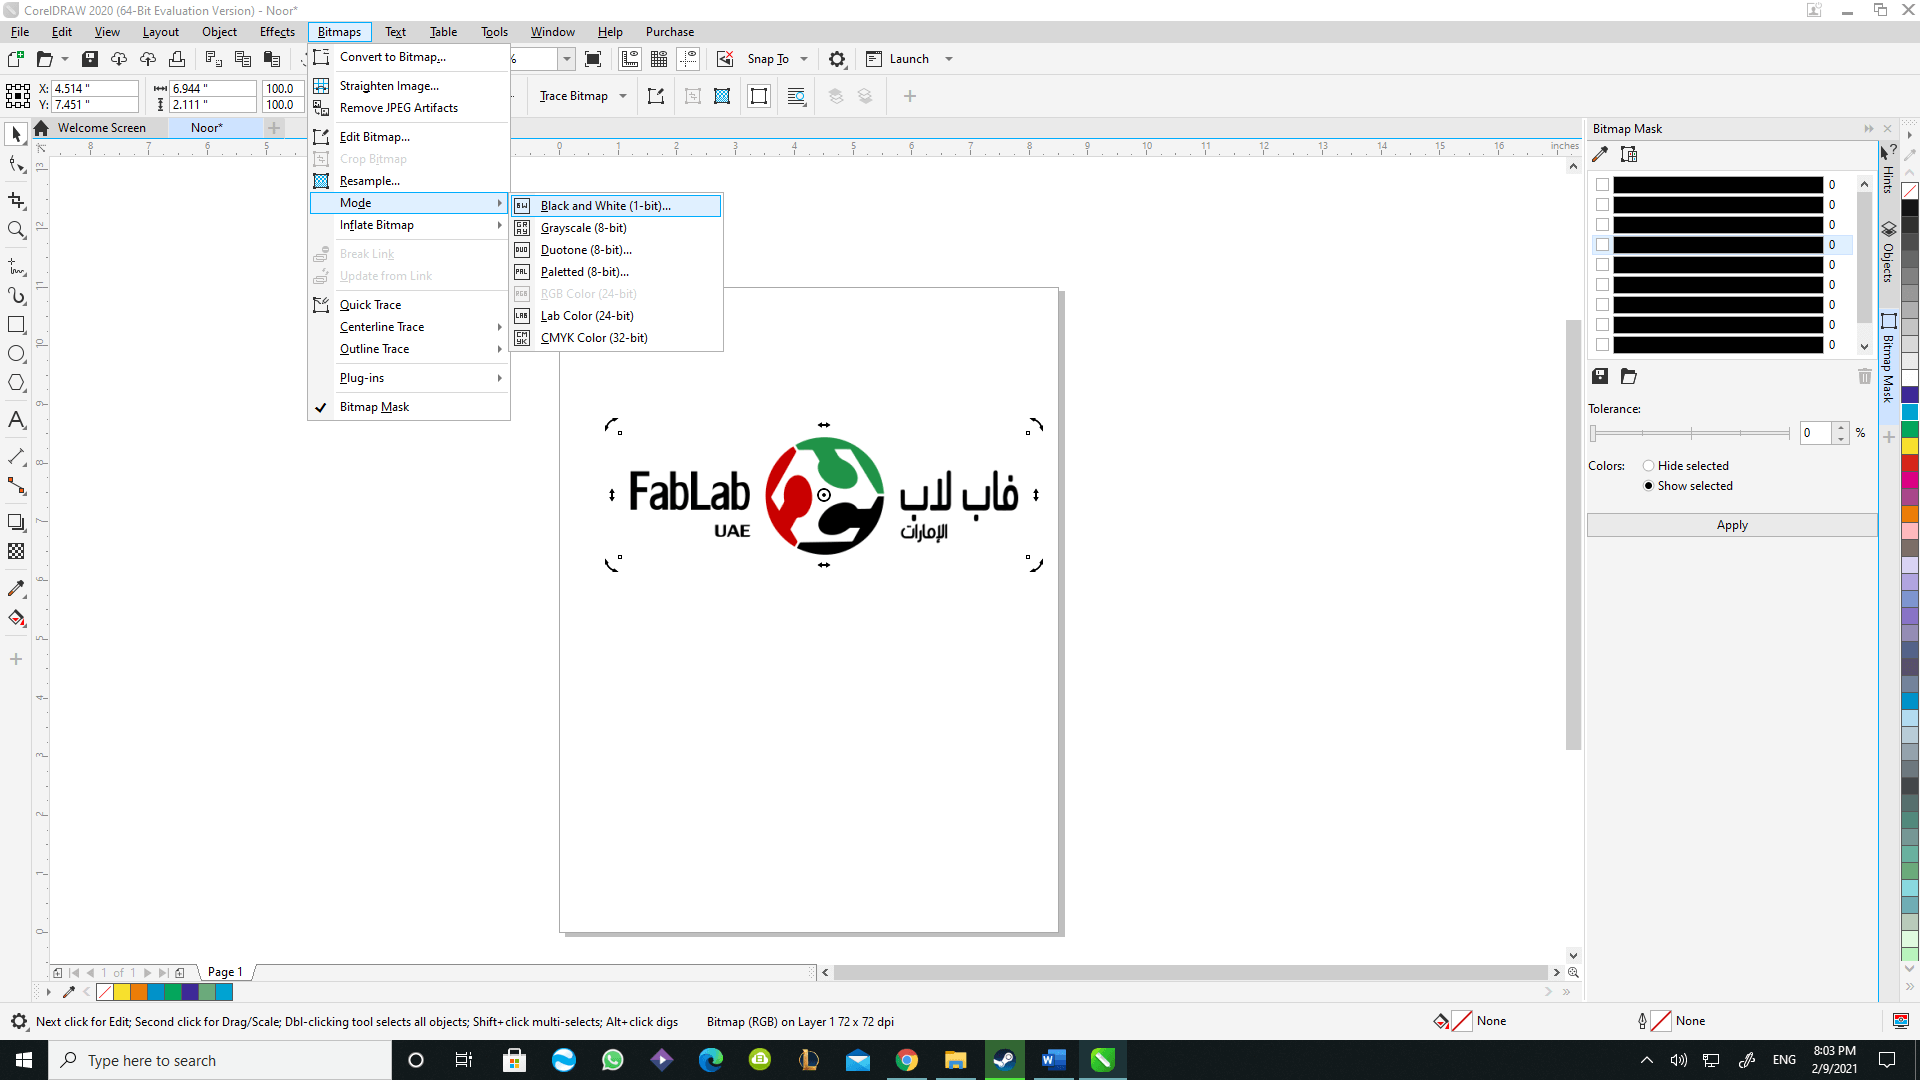Tick the second color mask checkbox

point(1603,205)
